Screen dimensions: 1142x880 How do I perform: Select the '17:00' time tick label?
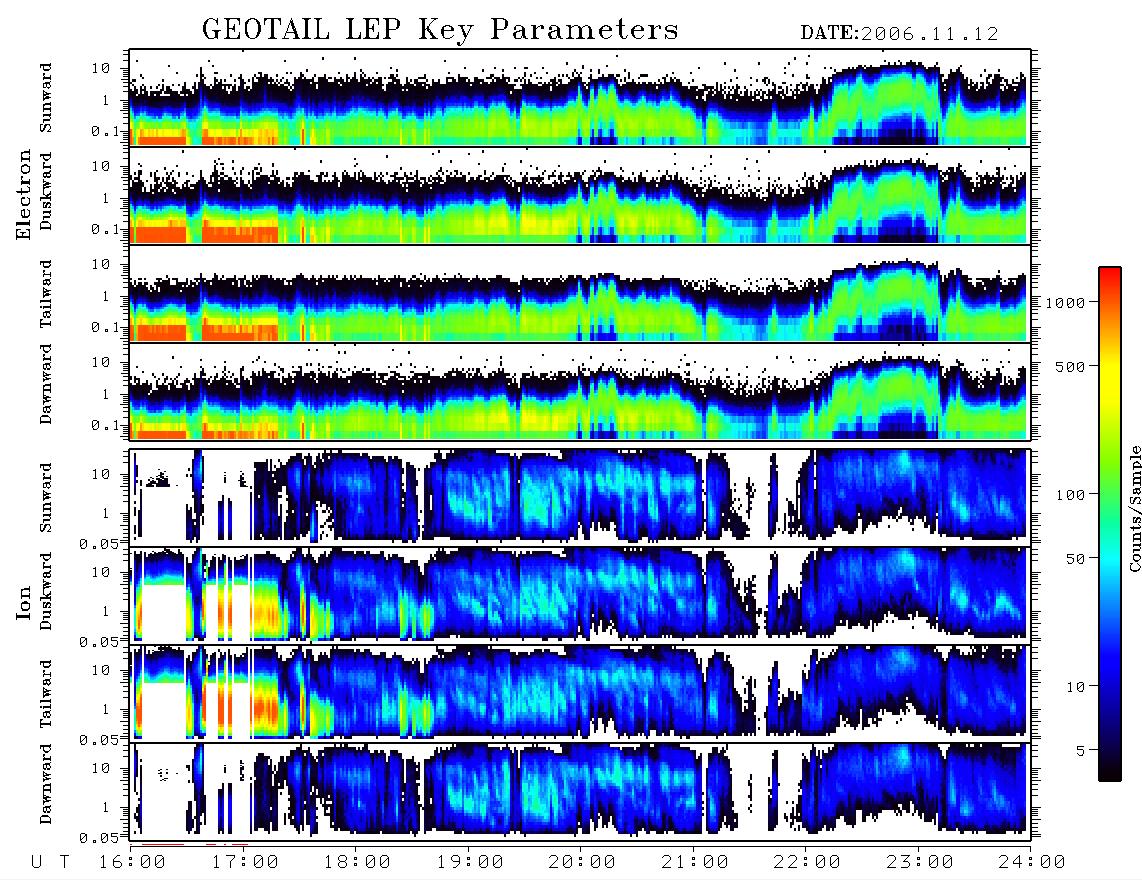(x=245, y=863)
